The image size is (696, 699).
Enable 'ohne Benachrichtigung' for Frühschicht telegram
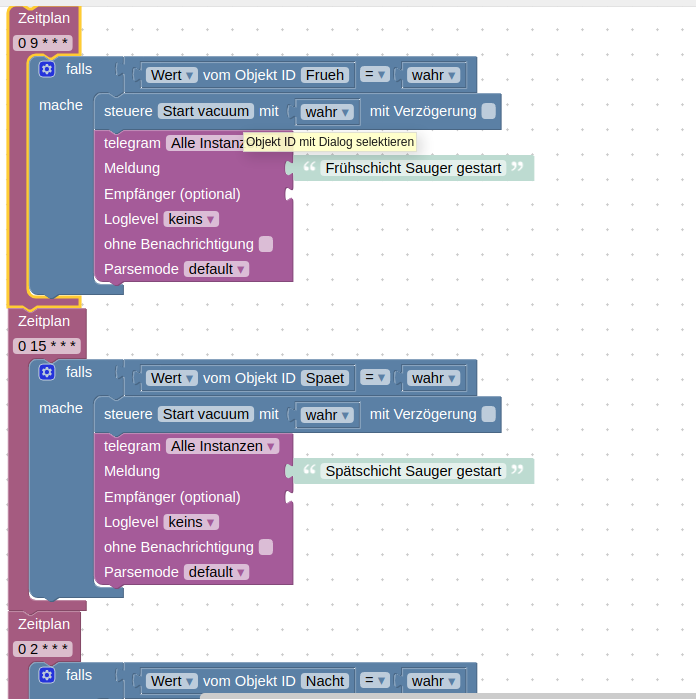[x=266, y=244]
